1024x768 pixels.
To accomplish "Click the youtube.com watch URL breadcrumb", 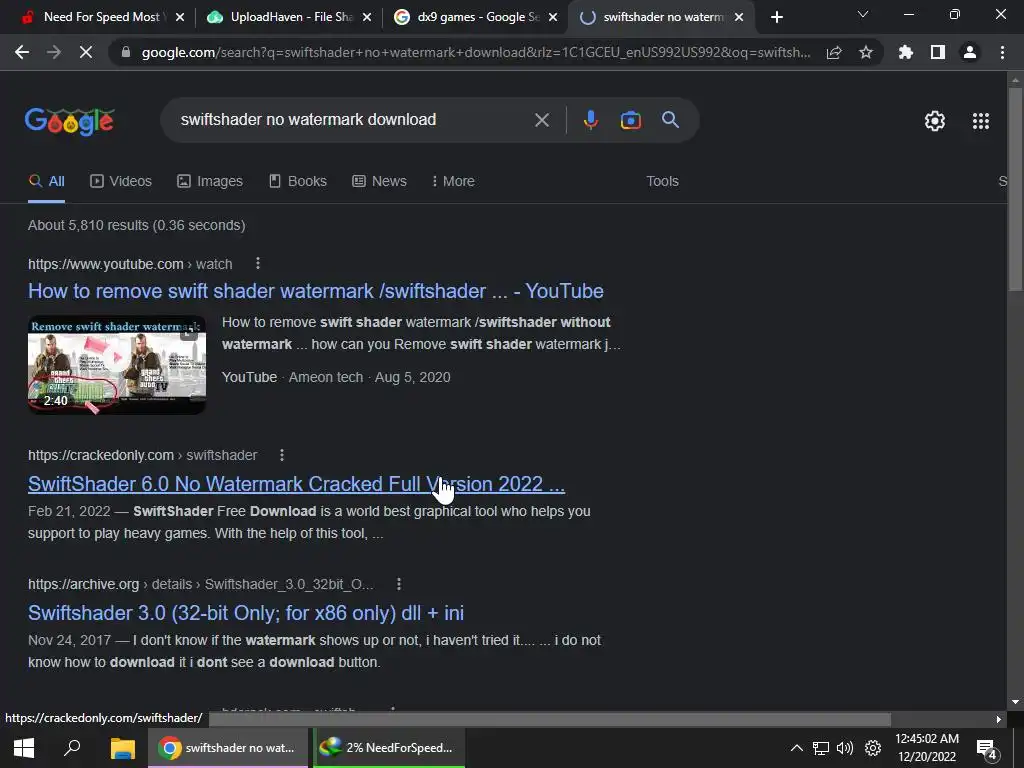I will (x=130, y=264).
